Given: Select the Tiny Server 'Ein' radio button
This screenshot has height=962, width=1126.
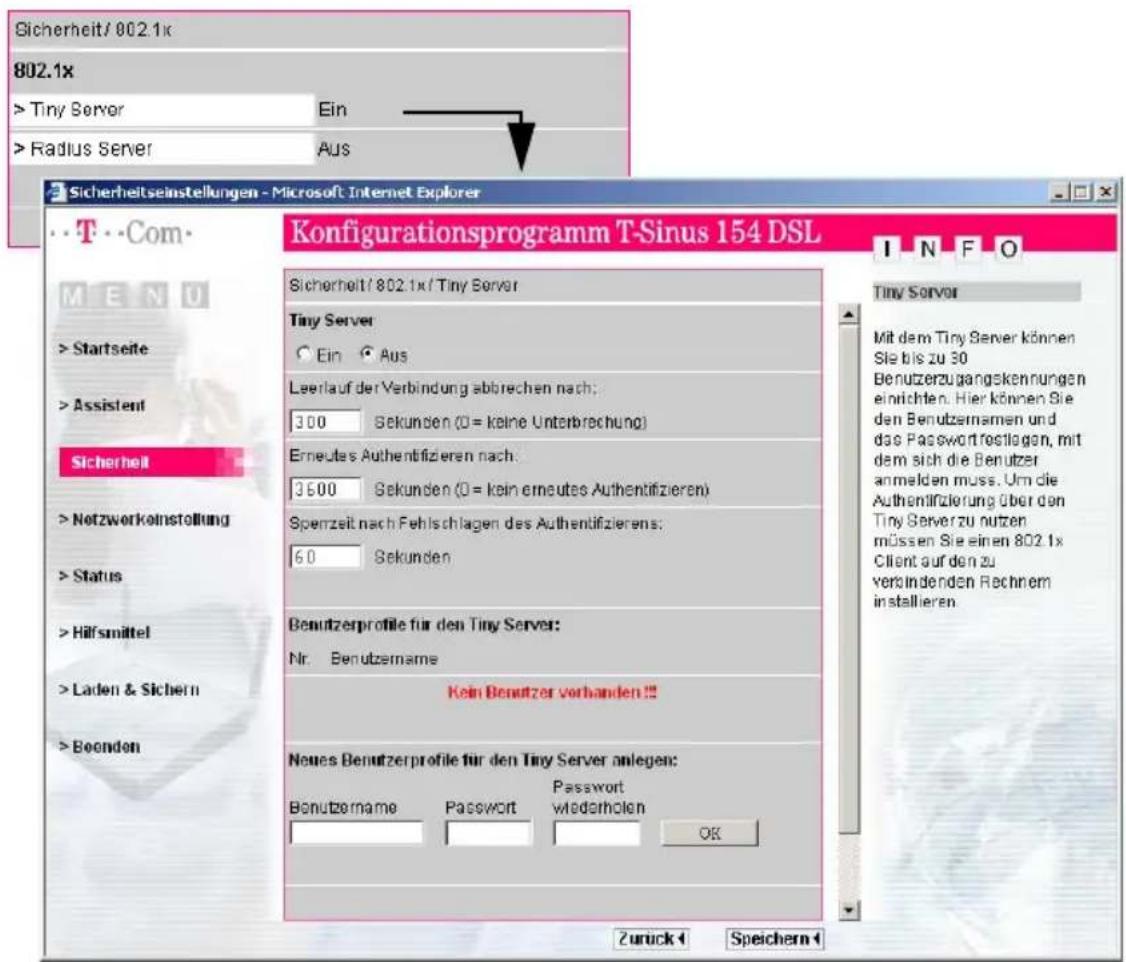Looking at the screenshot, I should (304, 354).
